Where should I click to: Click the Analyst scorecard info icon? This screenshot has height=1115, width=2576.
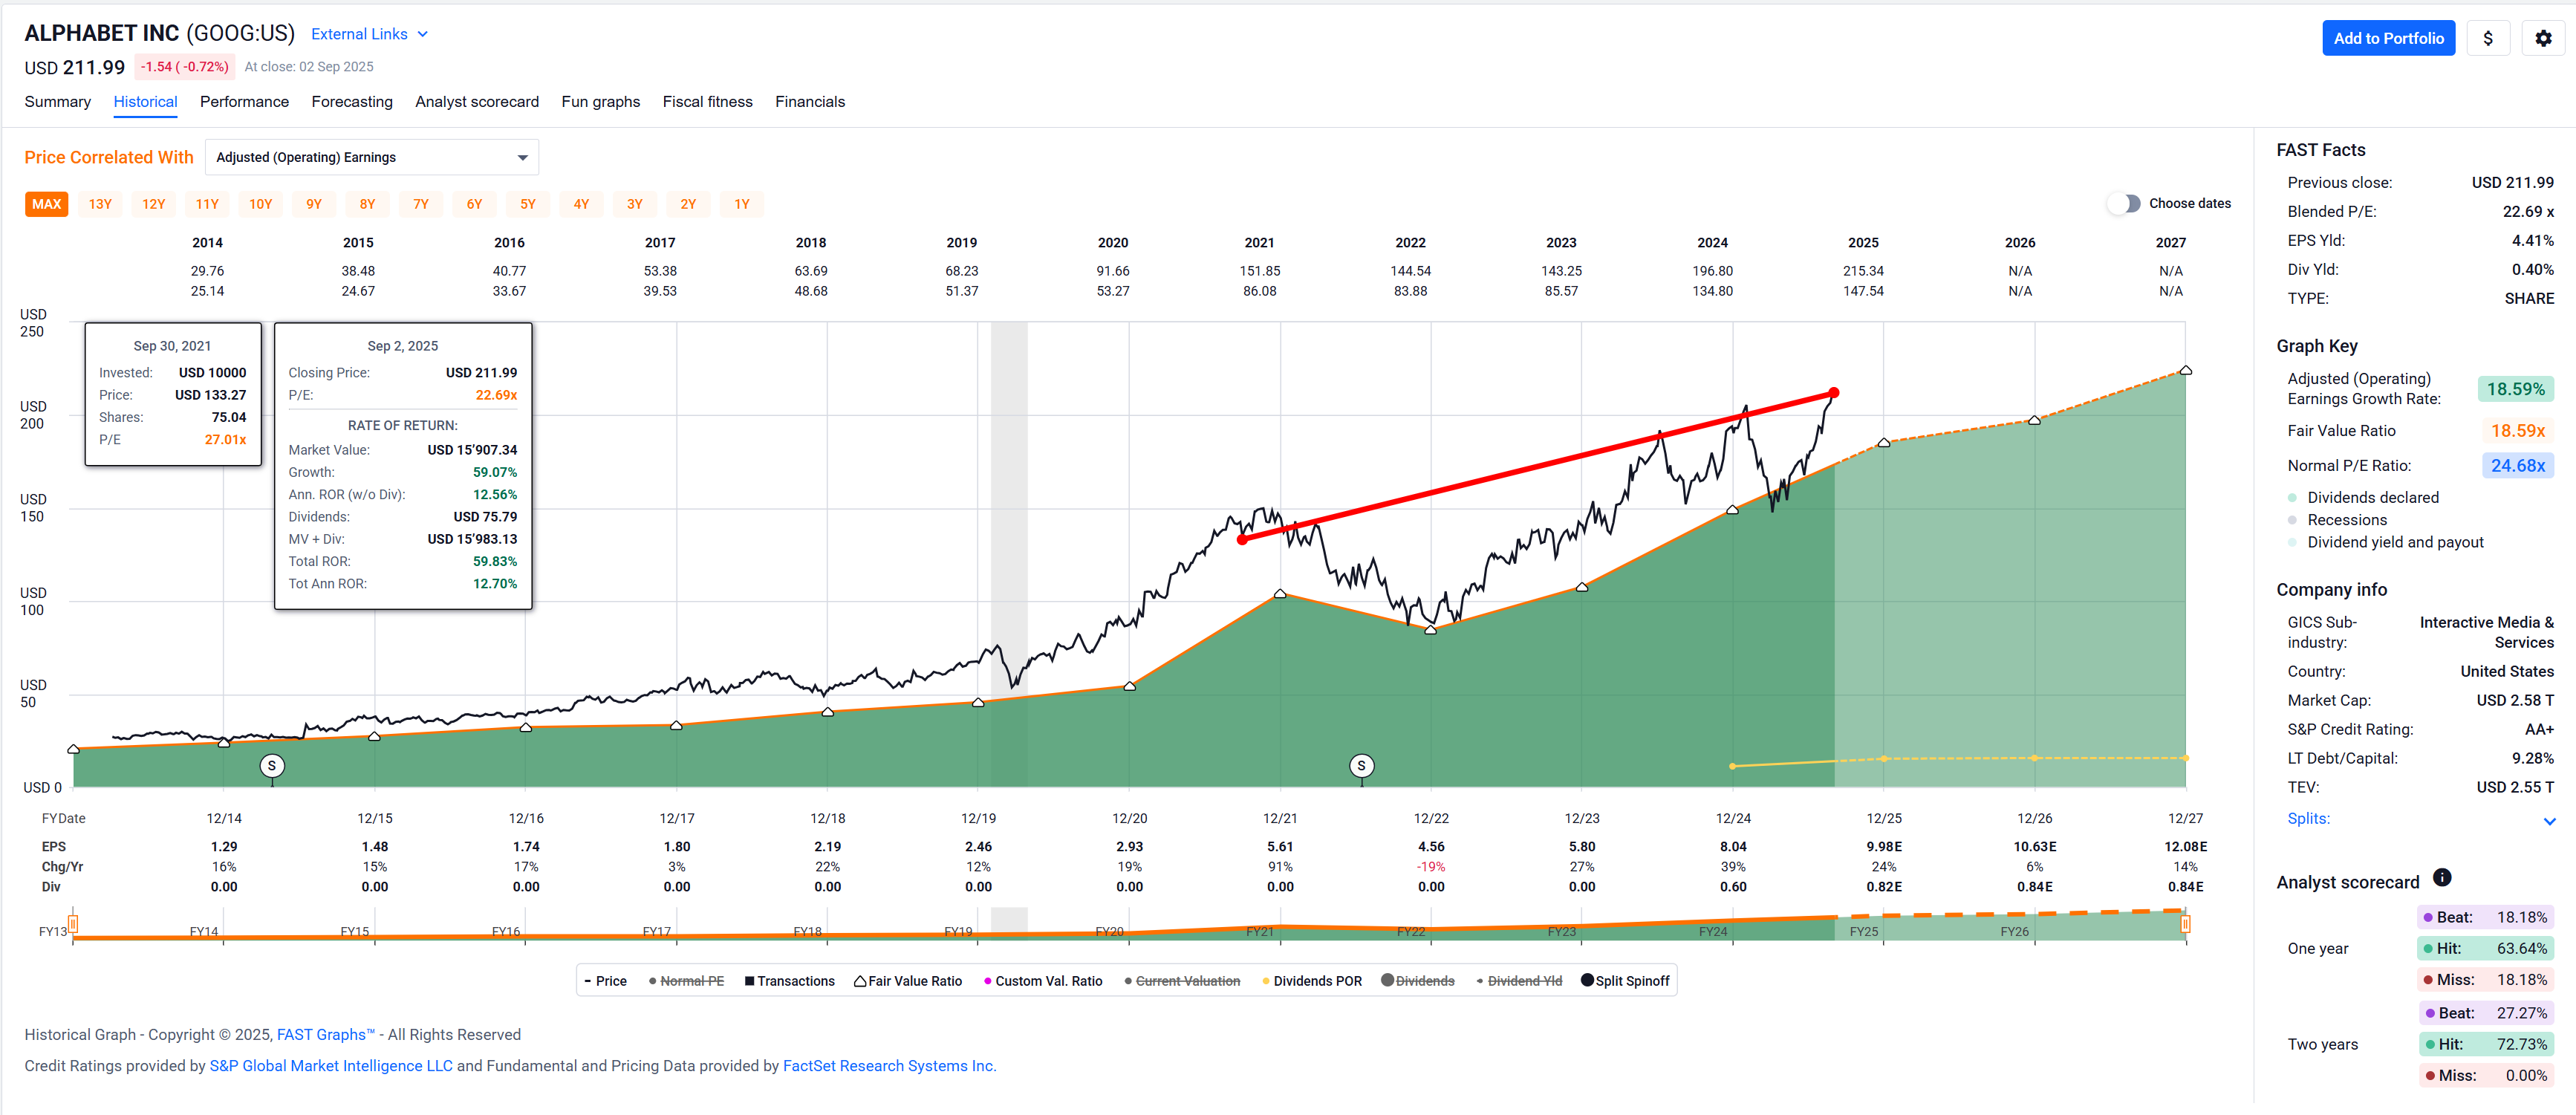[x=2441, y=877]
